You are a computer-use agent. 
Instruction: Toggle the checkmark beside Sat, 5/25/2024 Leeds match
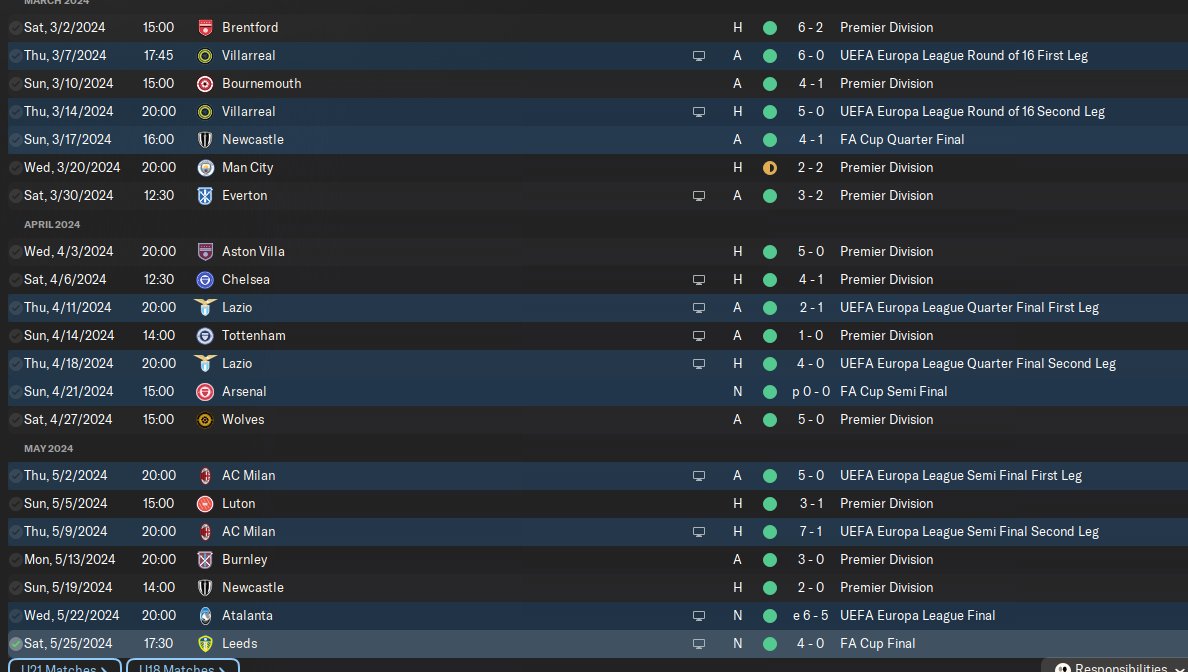pos(15,644)
